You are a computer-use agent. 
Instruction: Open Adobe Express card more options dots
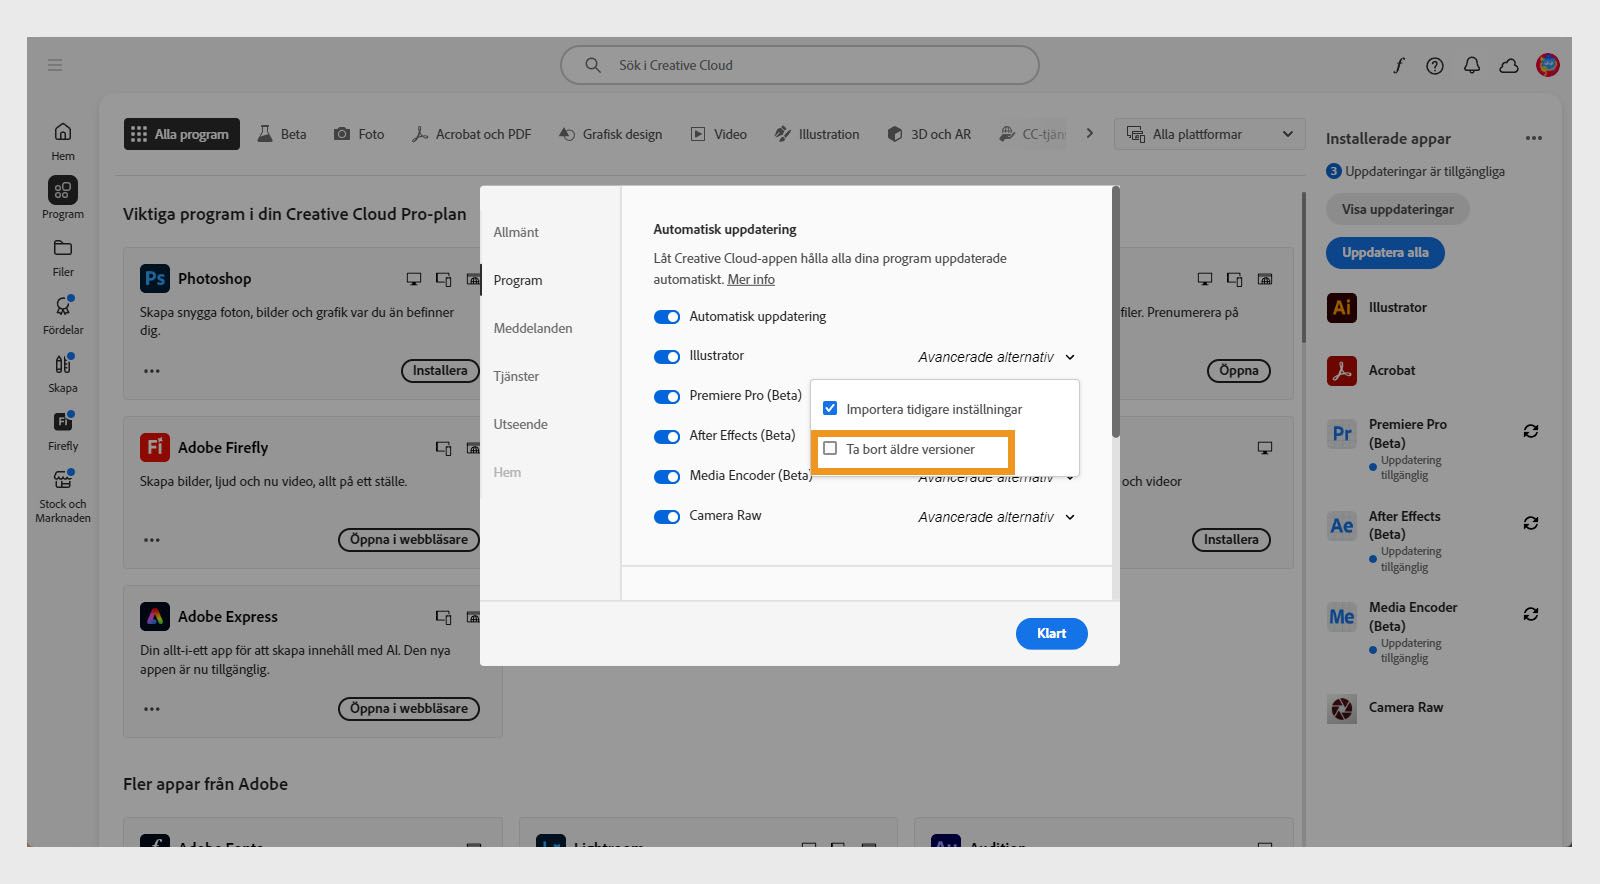(x=152, y=709)
